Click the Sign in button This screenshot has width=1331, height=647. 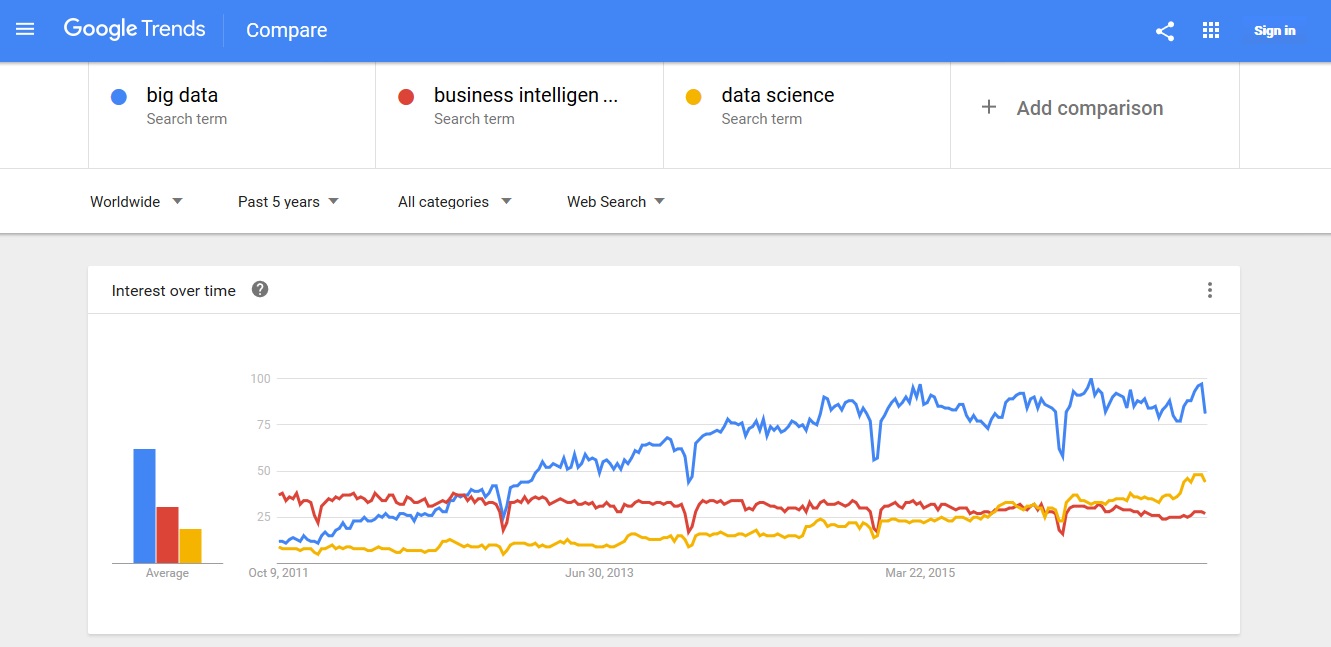1274,30
